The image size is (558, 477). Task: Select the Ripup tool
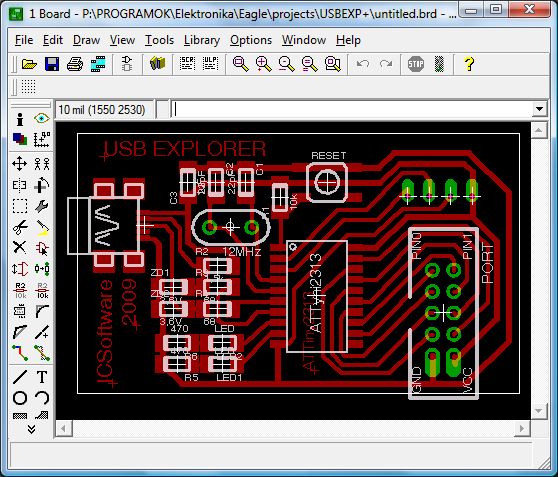[x=42, y=353]
